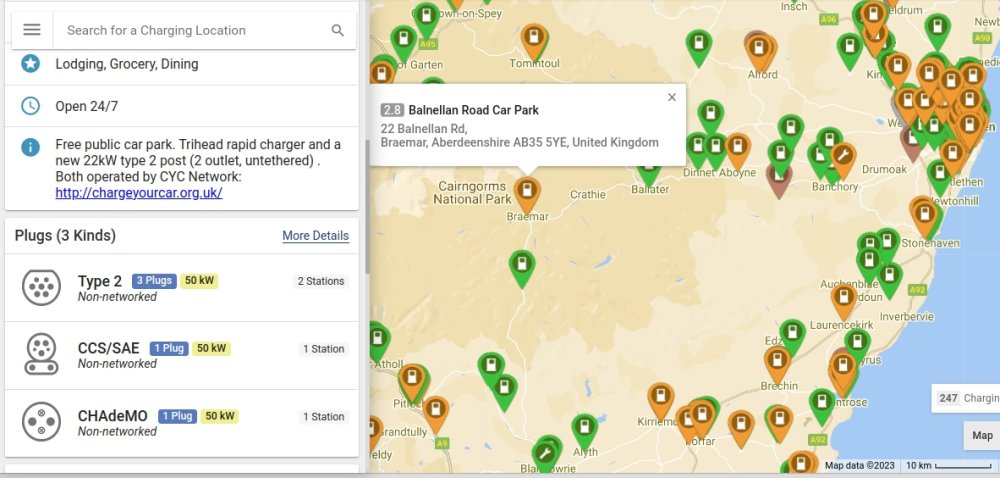Click the green pin at Alyth
Viewport: 1000px width, 478px height.
coord(584,430)
